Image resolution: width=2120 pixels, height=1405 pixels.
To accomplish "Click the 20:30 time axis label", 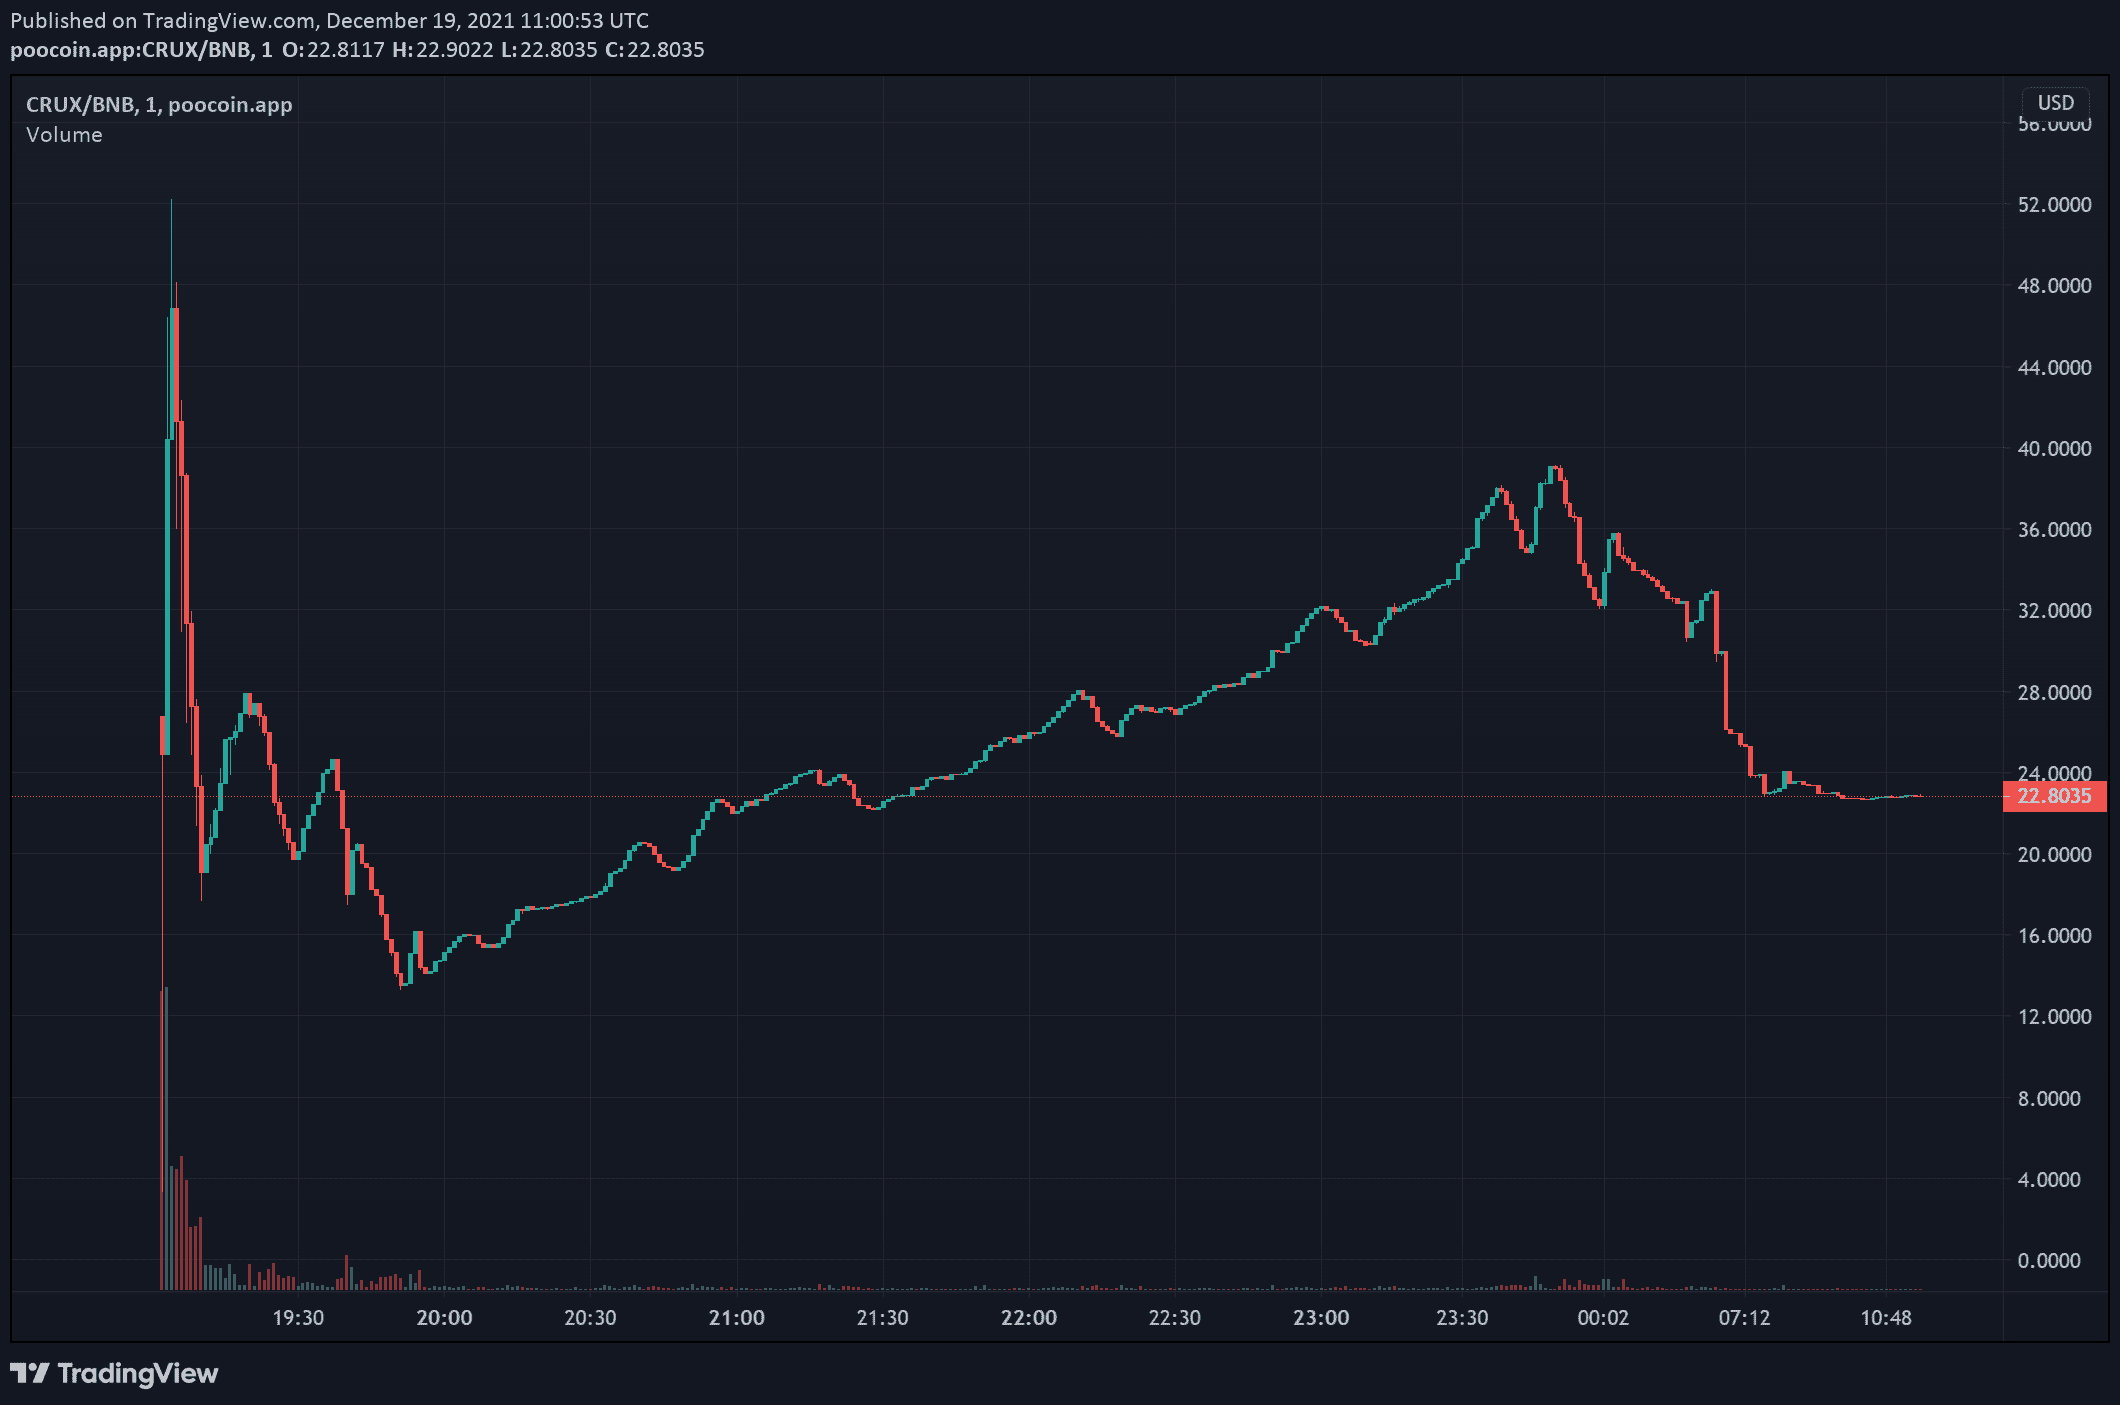I will (x=590, y=1318).
